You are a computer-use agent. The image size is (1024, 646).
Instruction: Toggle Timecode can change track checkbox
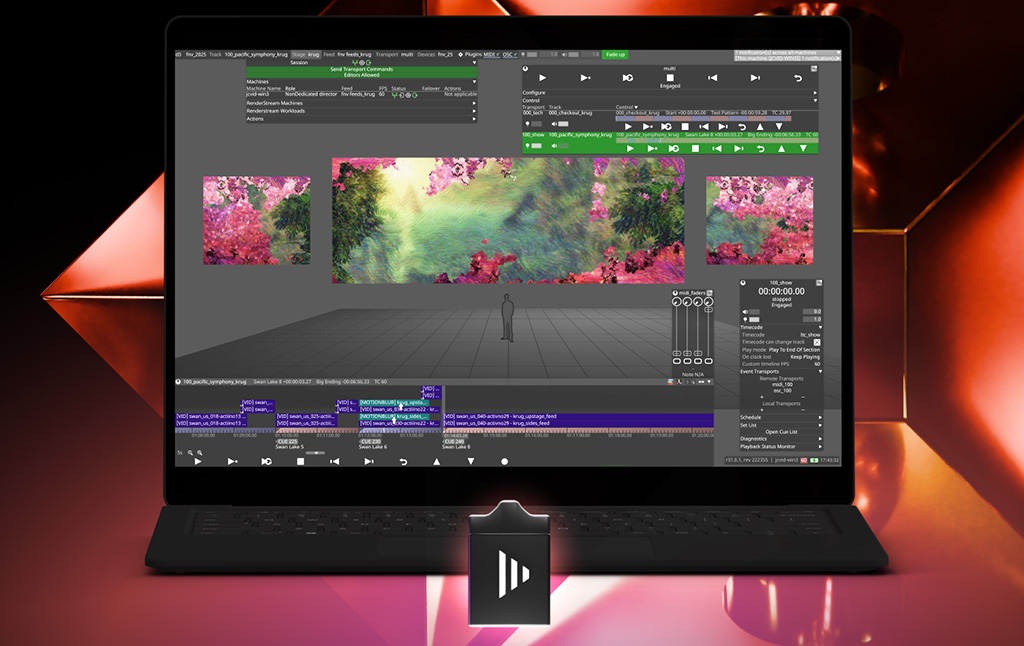coord(817,342)
